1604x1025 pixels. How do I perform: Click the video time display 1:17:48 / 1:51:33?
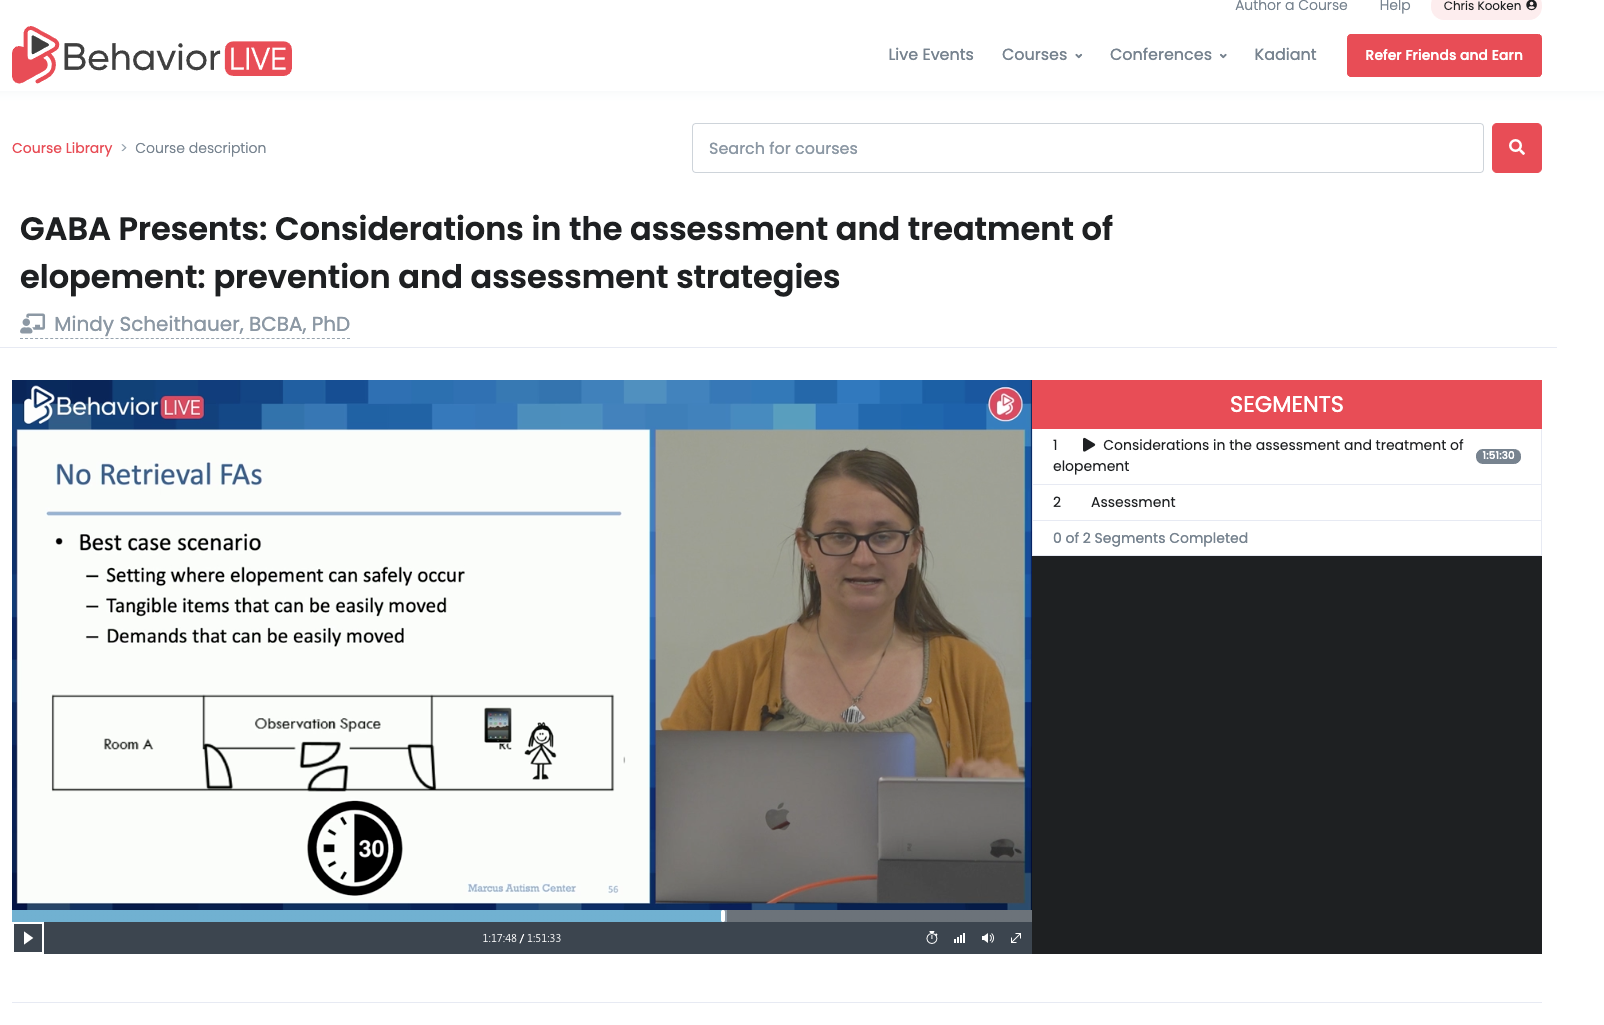click(x=521, y=938)
